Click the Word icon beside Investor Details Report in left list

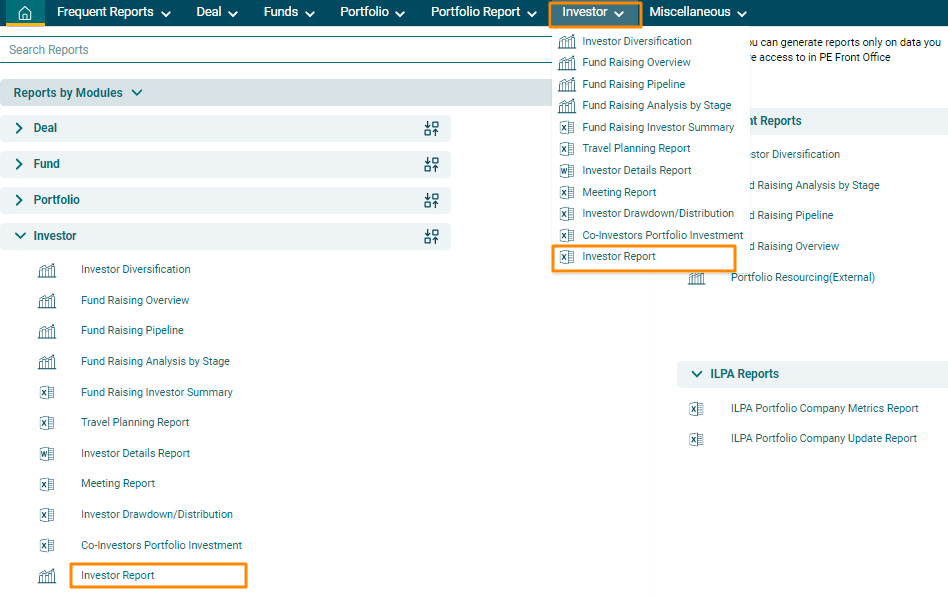click(x=47, y=453)
